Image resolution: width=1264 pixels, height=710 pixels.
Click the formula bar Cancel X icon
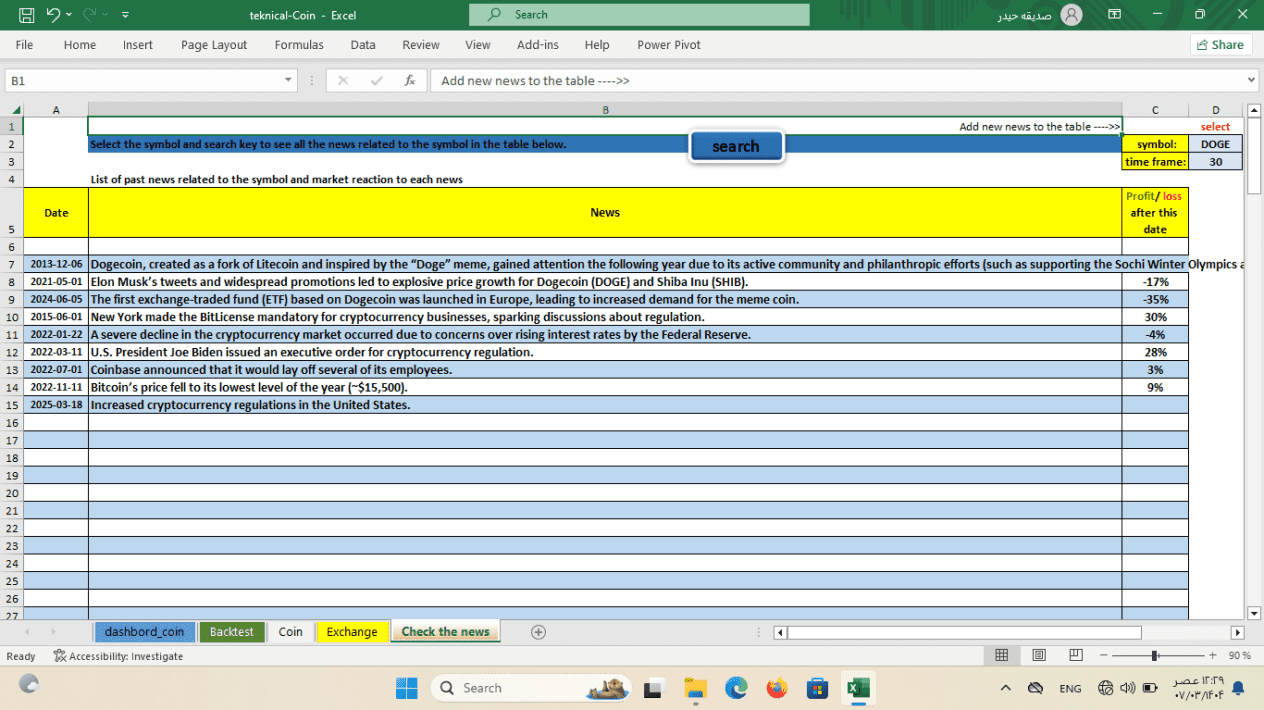click(x=343, y=81)
